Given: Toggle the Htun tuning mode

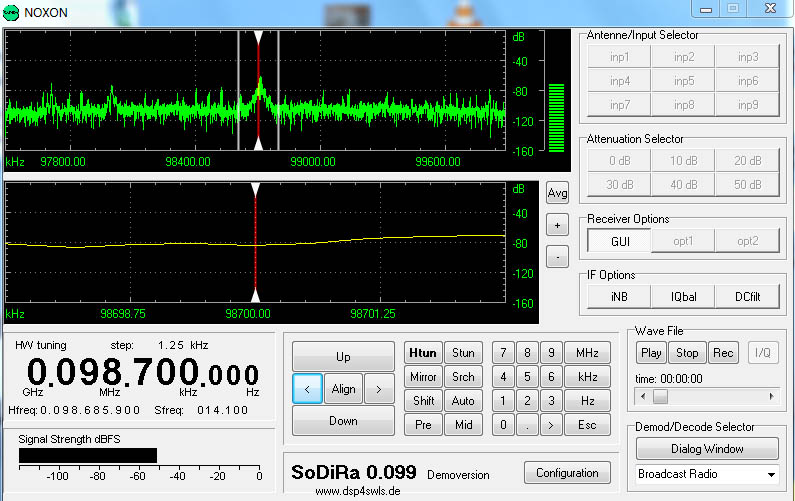Looking at the screenshot, I should point(423,353).
